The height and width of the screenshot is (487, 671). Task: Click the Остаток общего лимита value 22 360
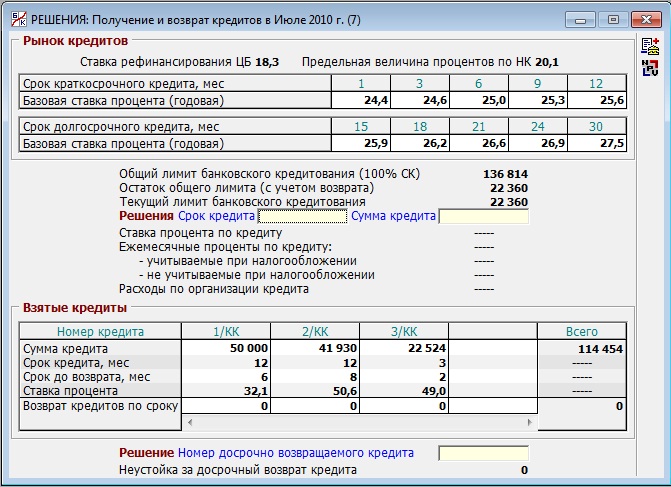(509, 188)
